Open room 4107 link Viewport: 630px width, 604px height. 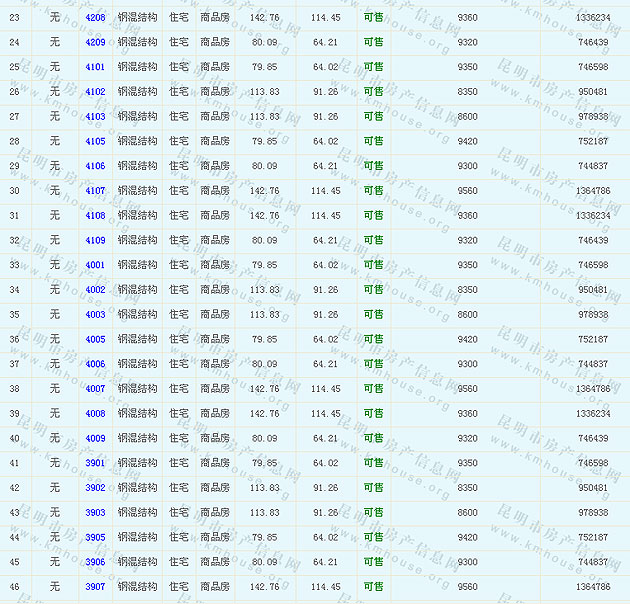tap(95, 191)
